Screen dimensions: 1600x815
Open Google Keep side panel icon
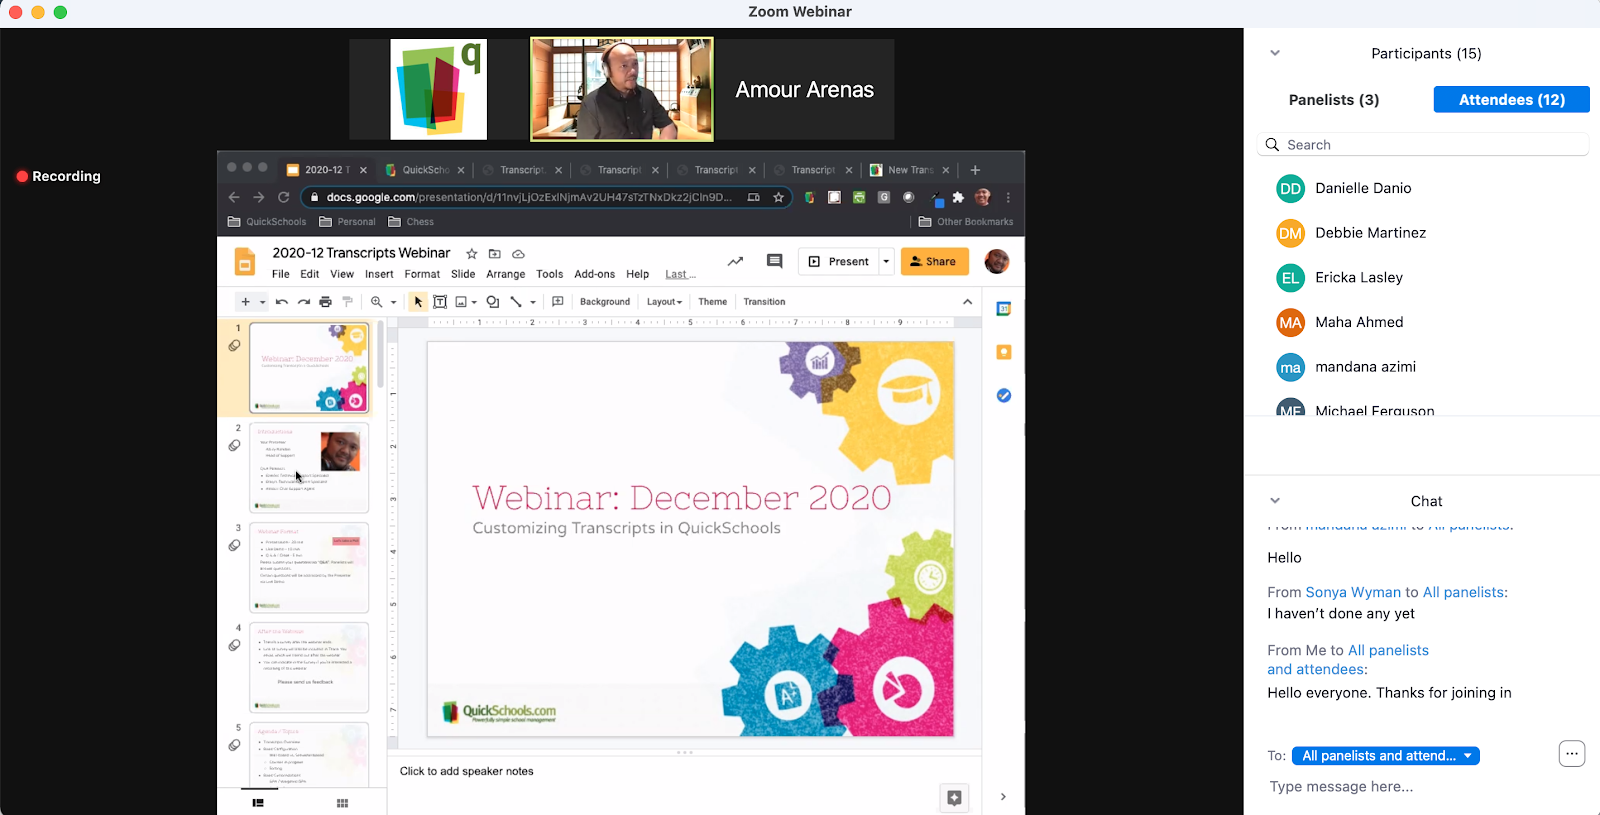pyautogui.click(x=1004, y=352)
